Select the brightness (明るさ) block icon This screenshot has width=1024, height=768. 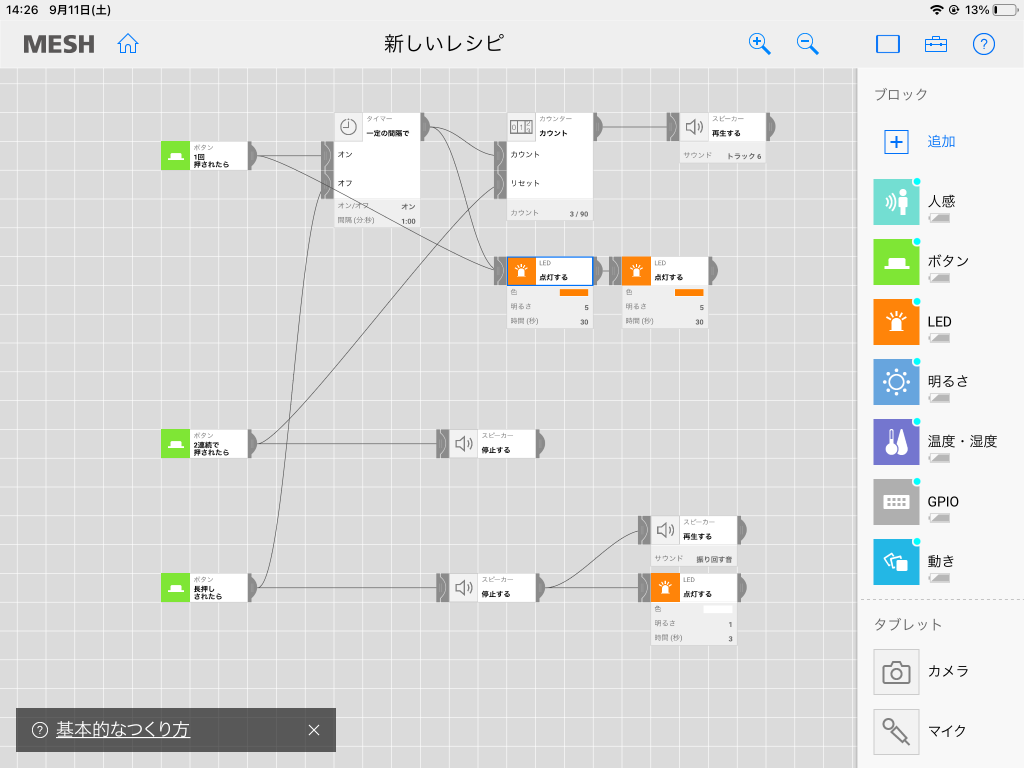pos(896,382)
